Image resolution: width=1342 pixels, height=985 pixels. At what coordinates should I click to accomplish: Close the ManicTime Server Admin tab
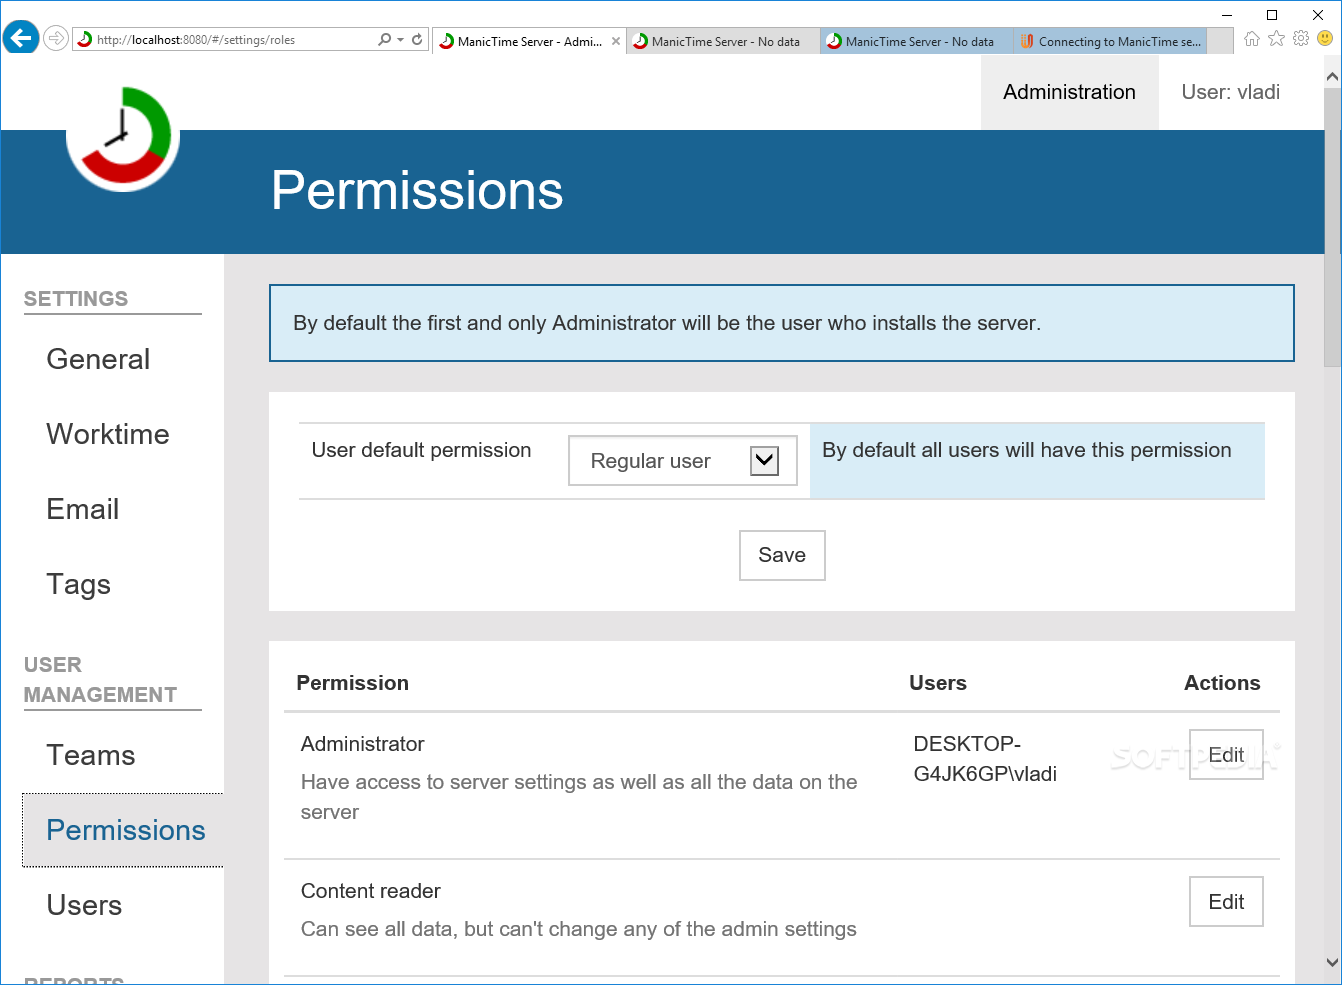click(x=616, y=41)
